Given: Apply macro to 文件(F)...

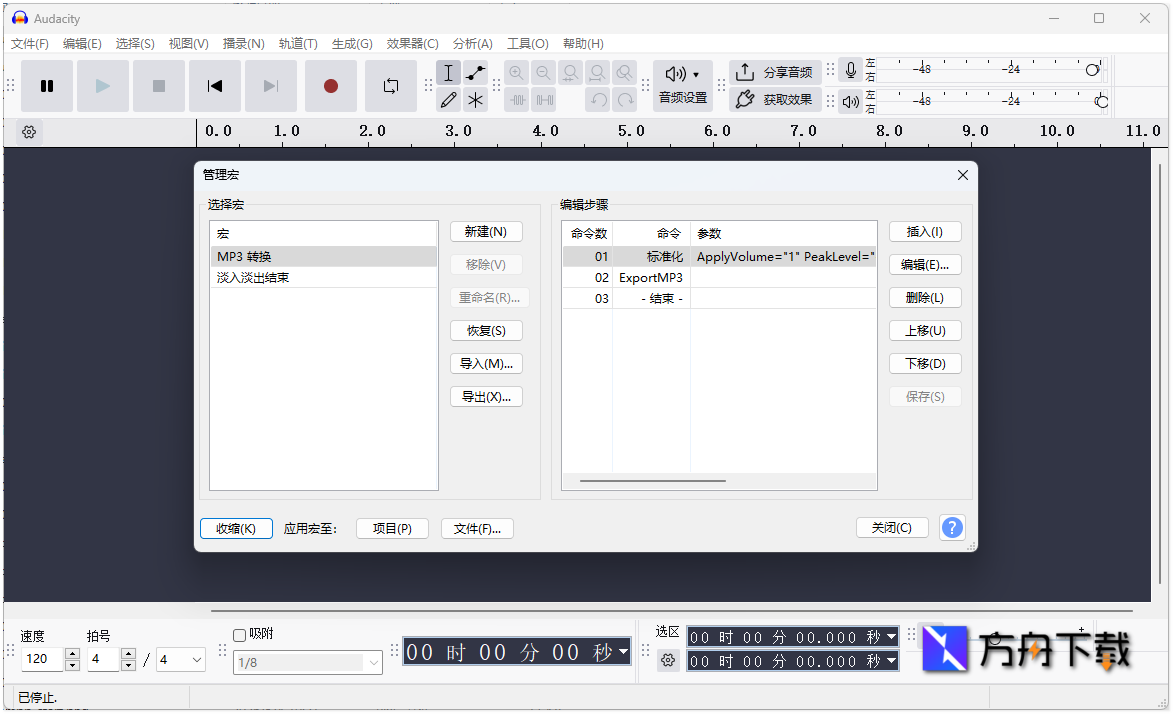Looking at the screenshot, I should pos(477,528).
